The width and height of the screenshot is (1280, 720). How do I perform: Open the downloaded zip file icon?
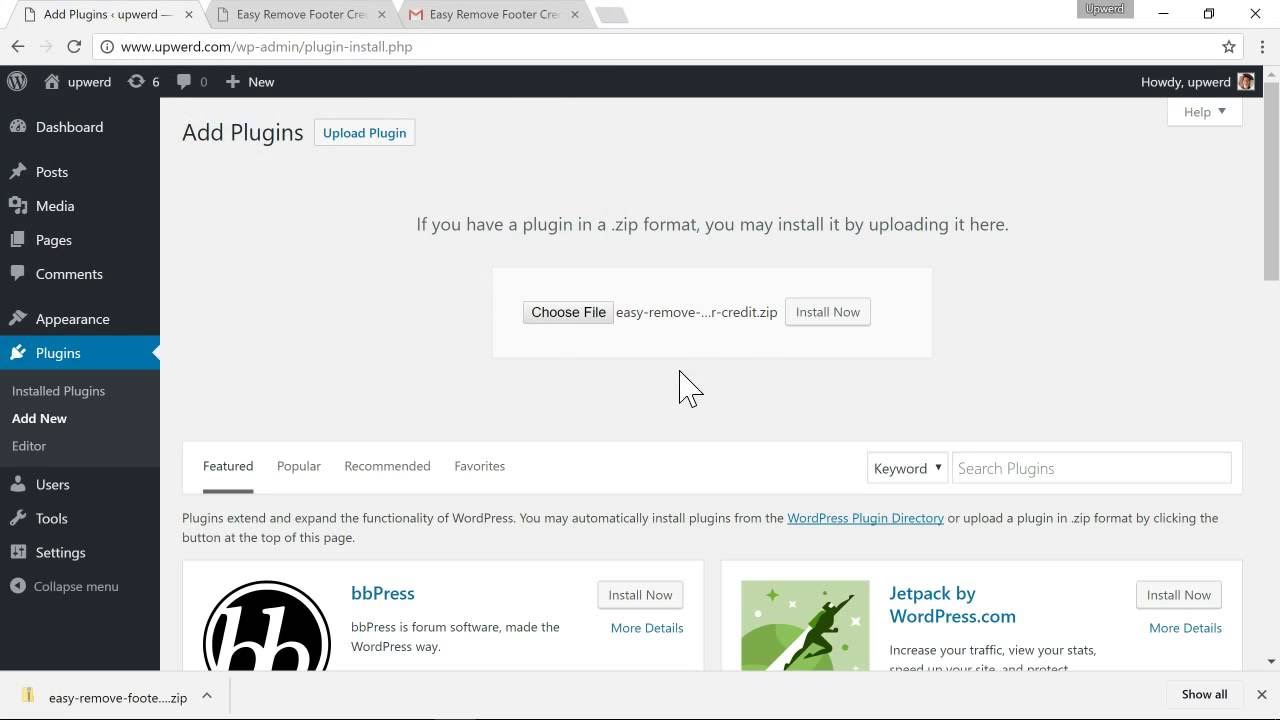pyautogui.click(x=28, y=695)
